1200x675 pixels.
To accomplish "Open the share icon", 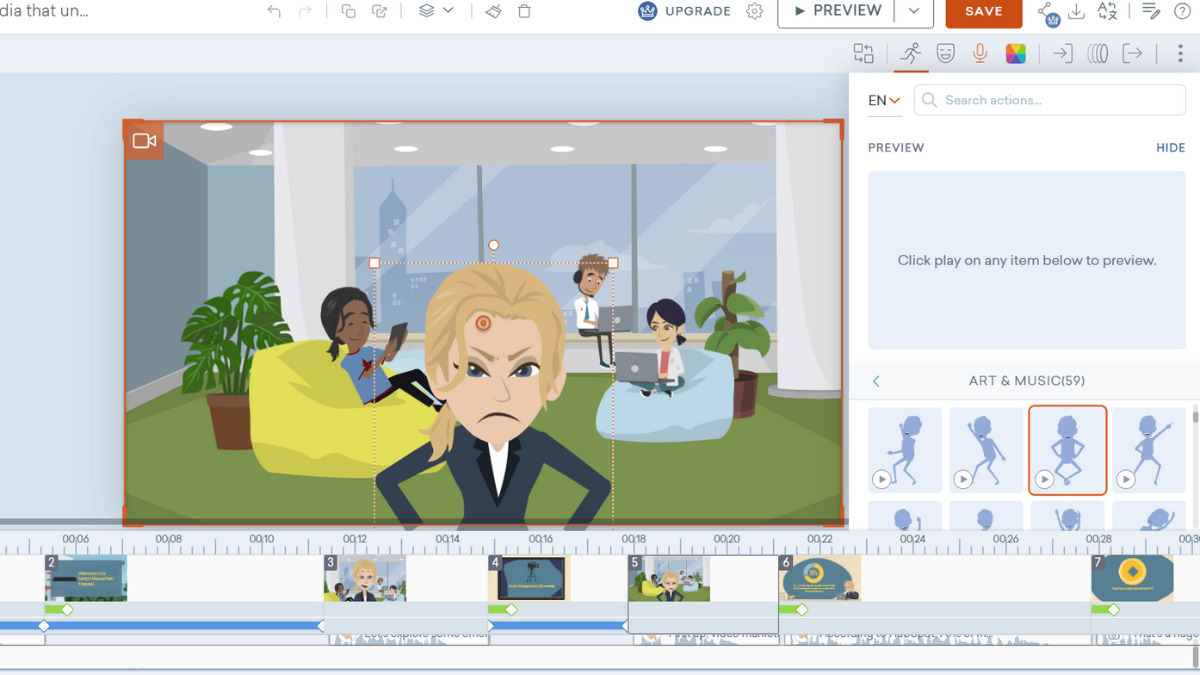I will click(1046, 12).
